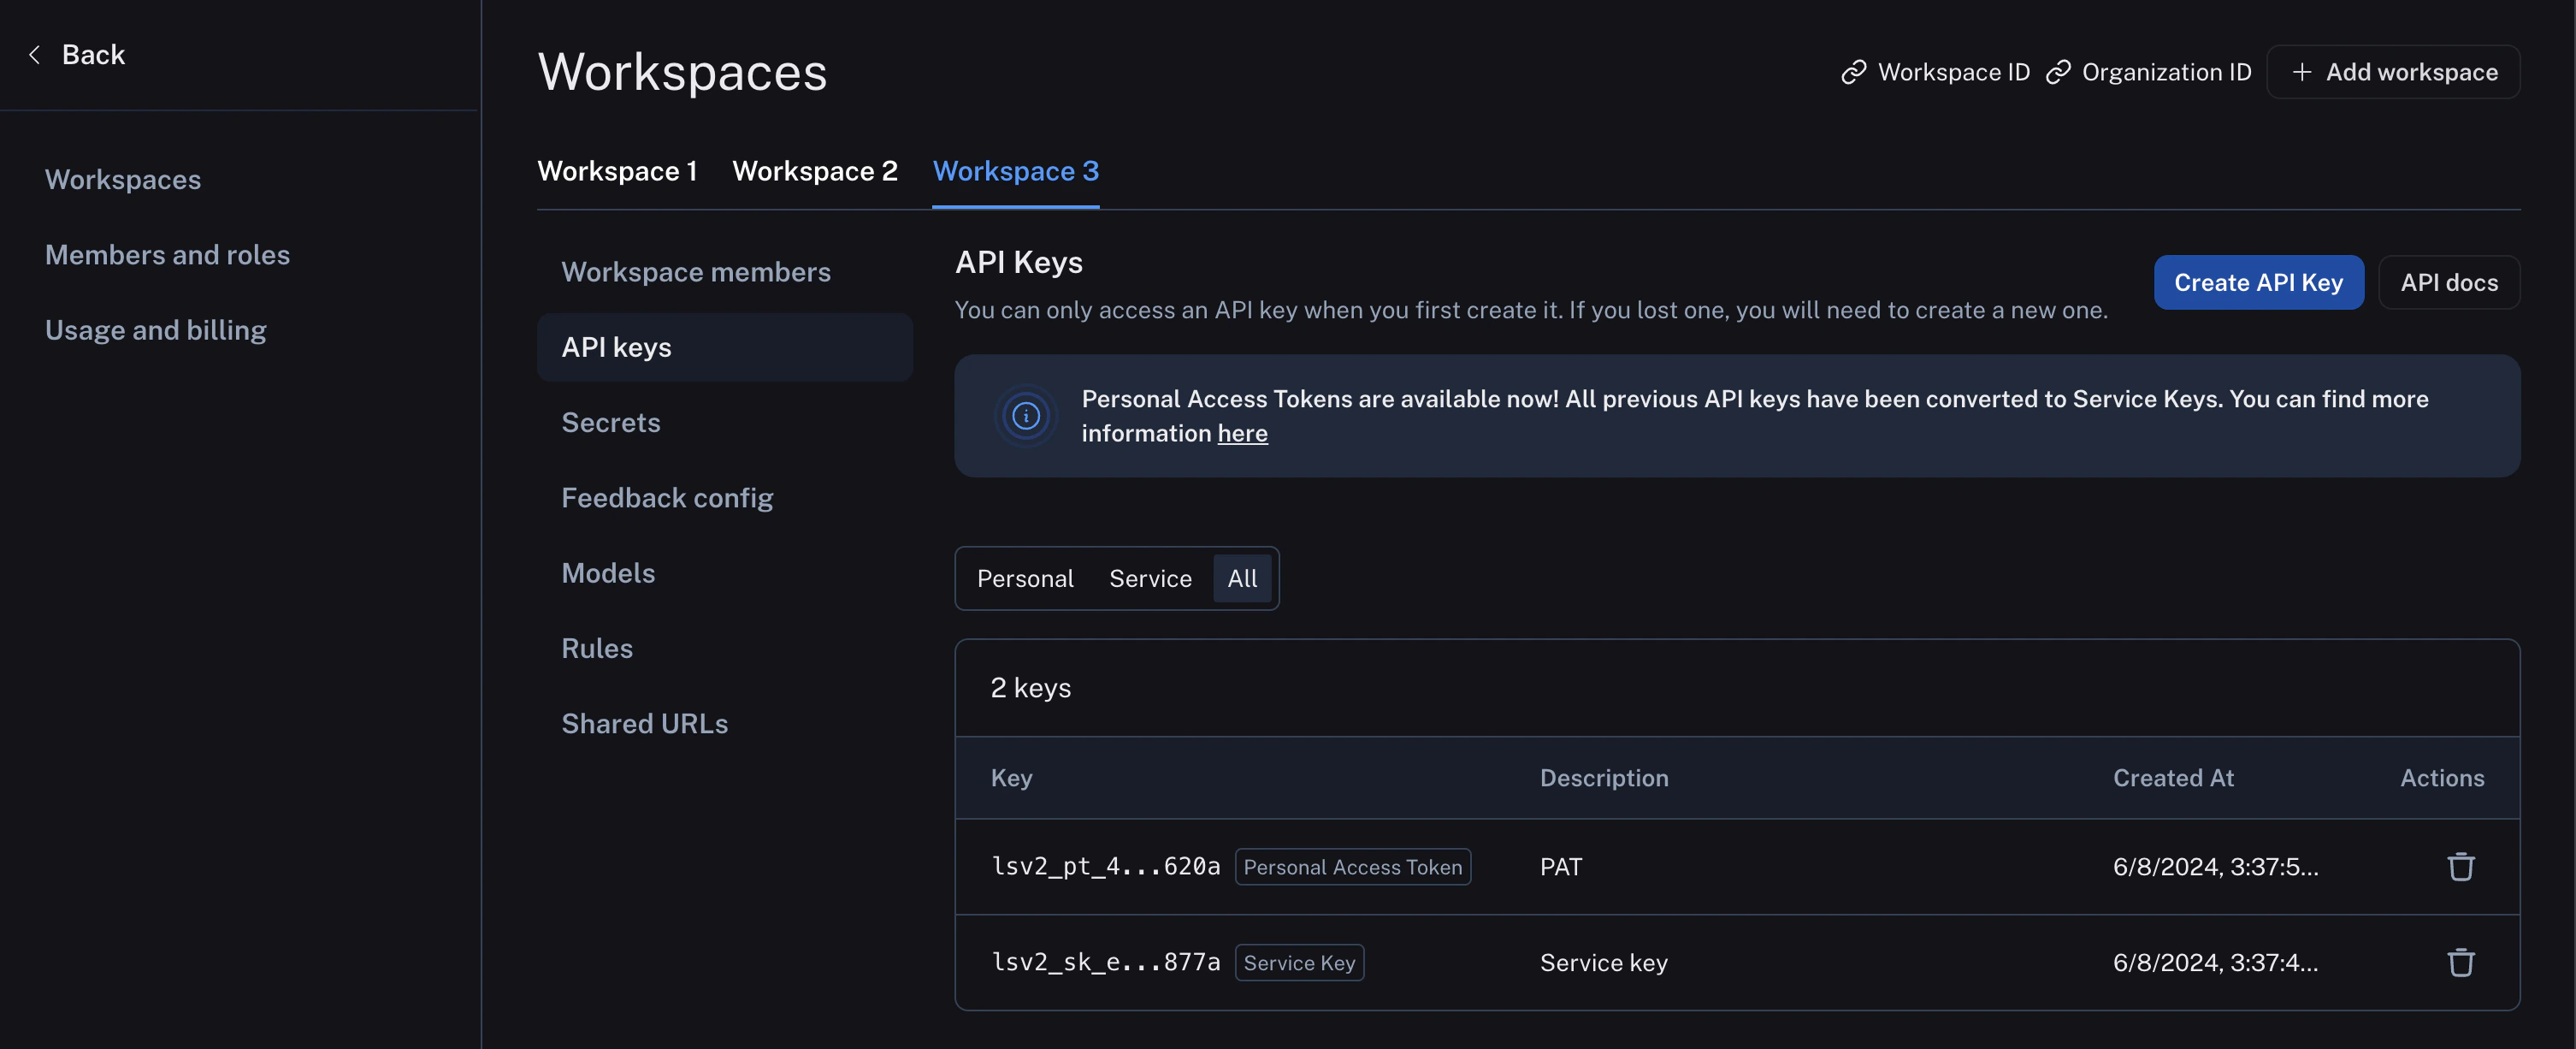Screen dimensions: 2576x1049
Task: Open the Workspace members section
Action: click(696, 271)
